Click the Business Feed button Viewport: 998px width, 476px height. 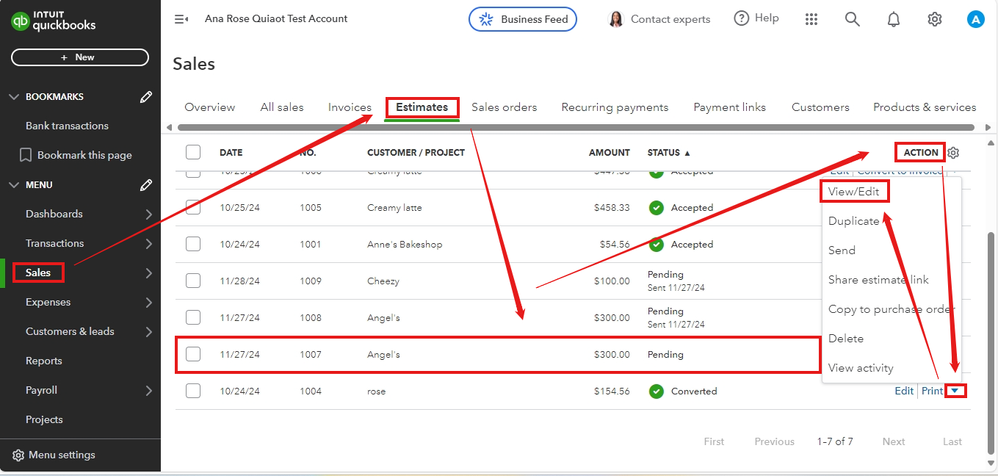click(x=522, y=19)
